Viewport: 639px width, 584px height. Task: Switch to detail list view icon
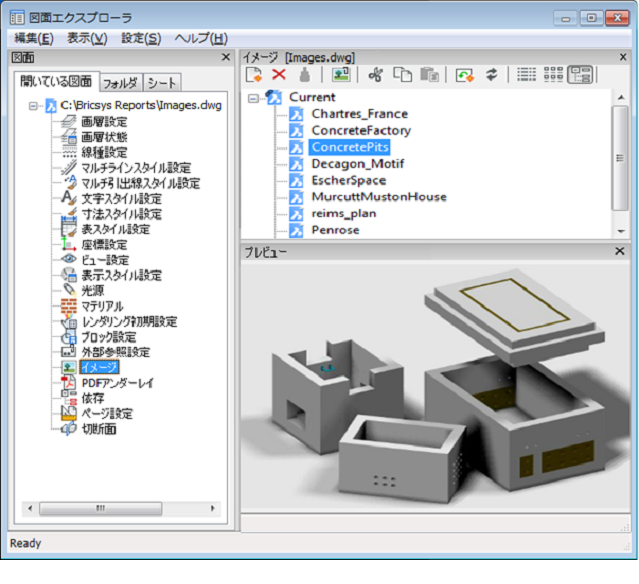(x=527, y=75)
